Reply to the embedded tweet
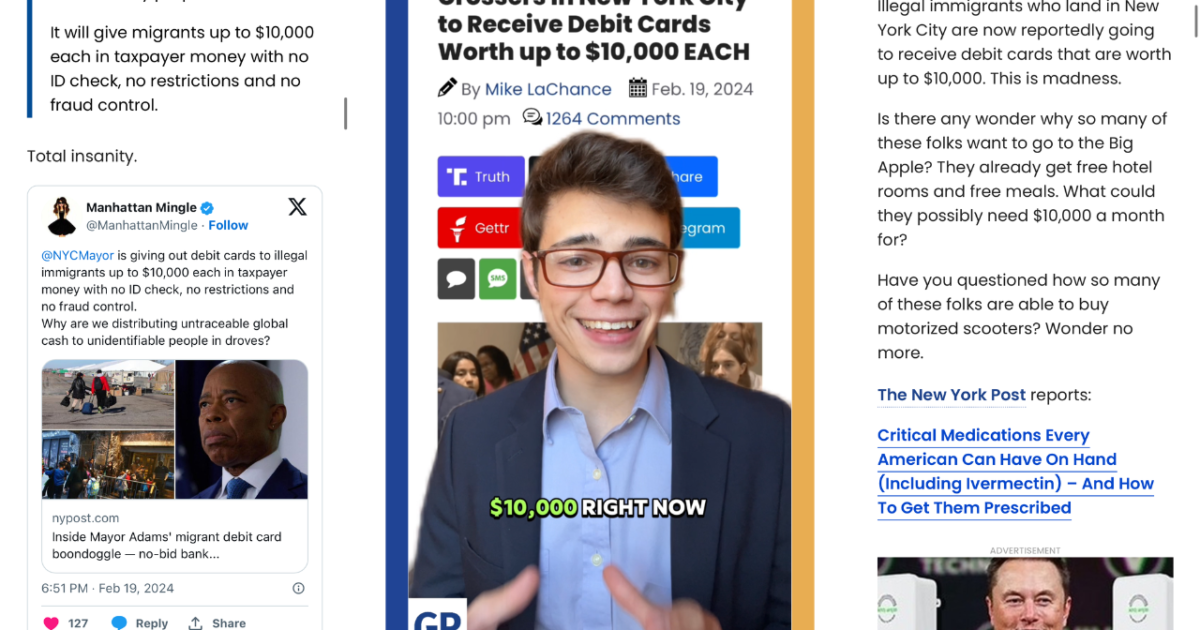Image resolution: width=1200 pixels, height=630 pixels. pos(140,623)
